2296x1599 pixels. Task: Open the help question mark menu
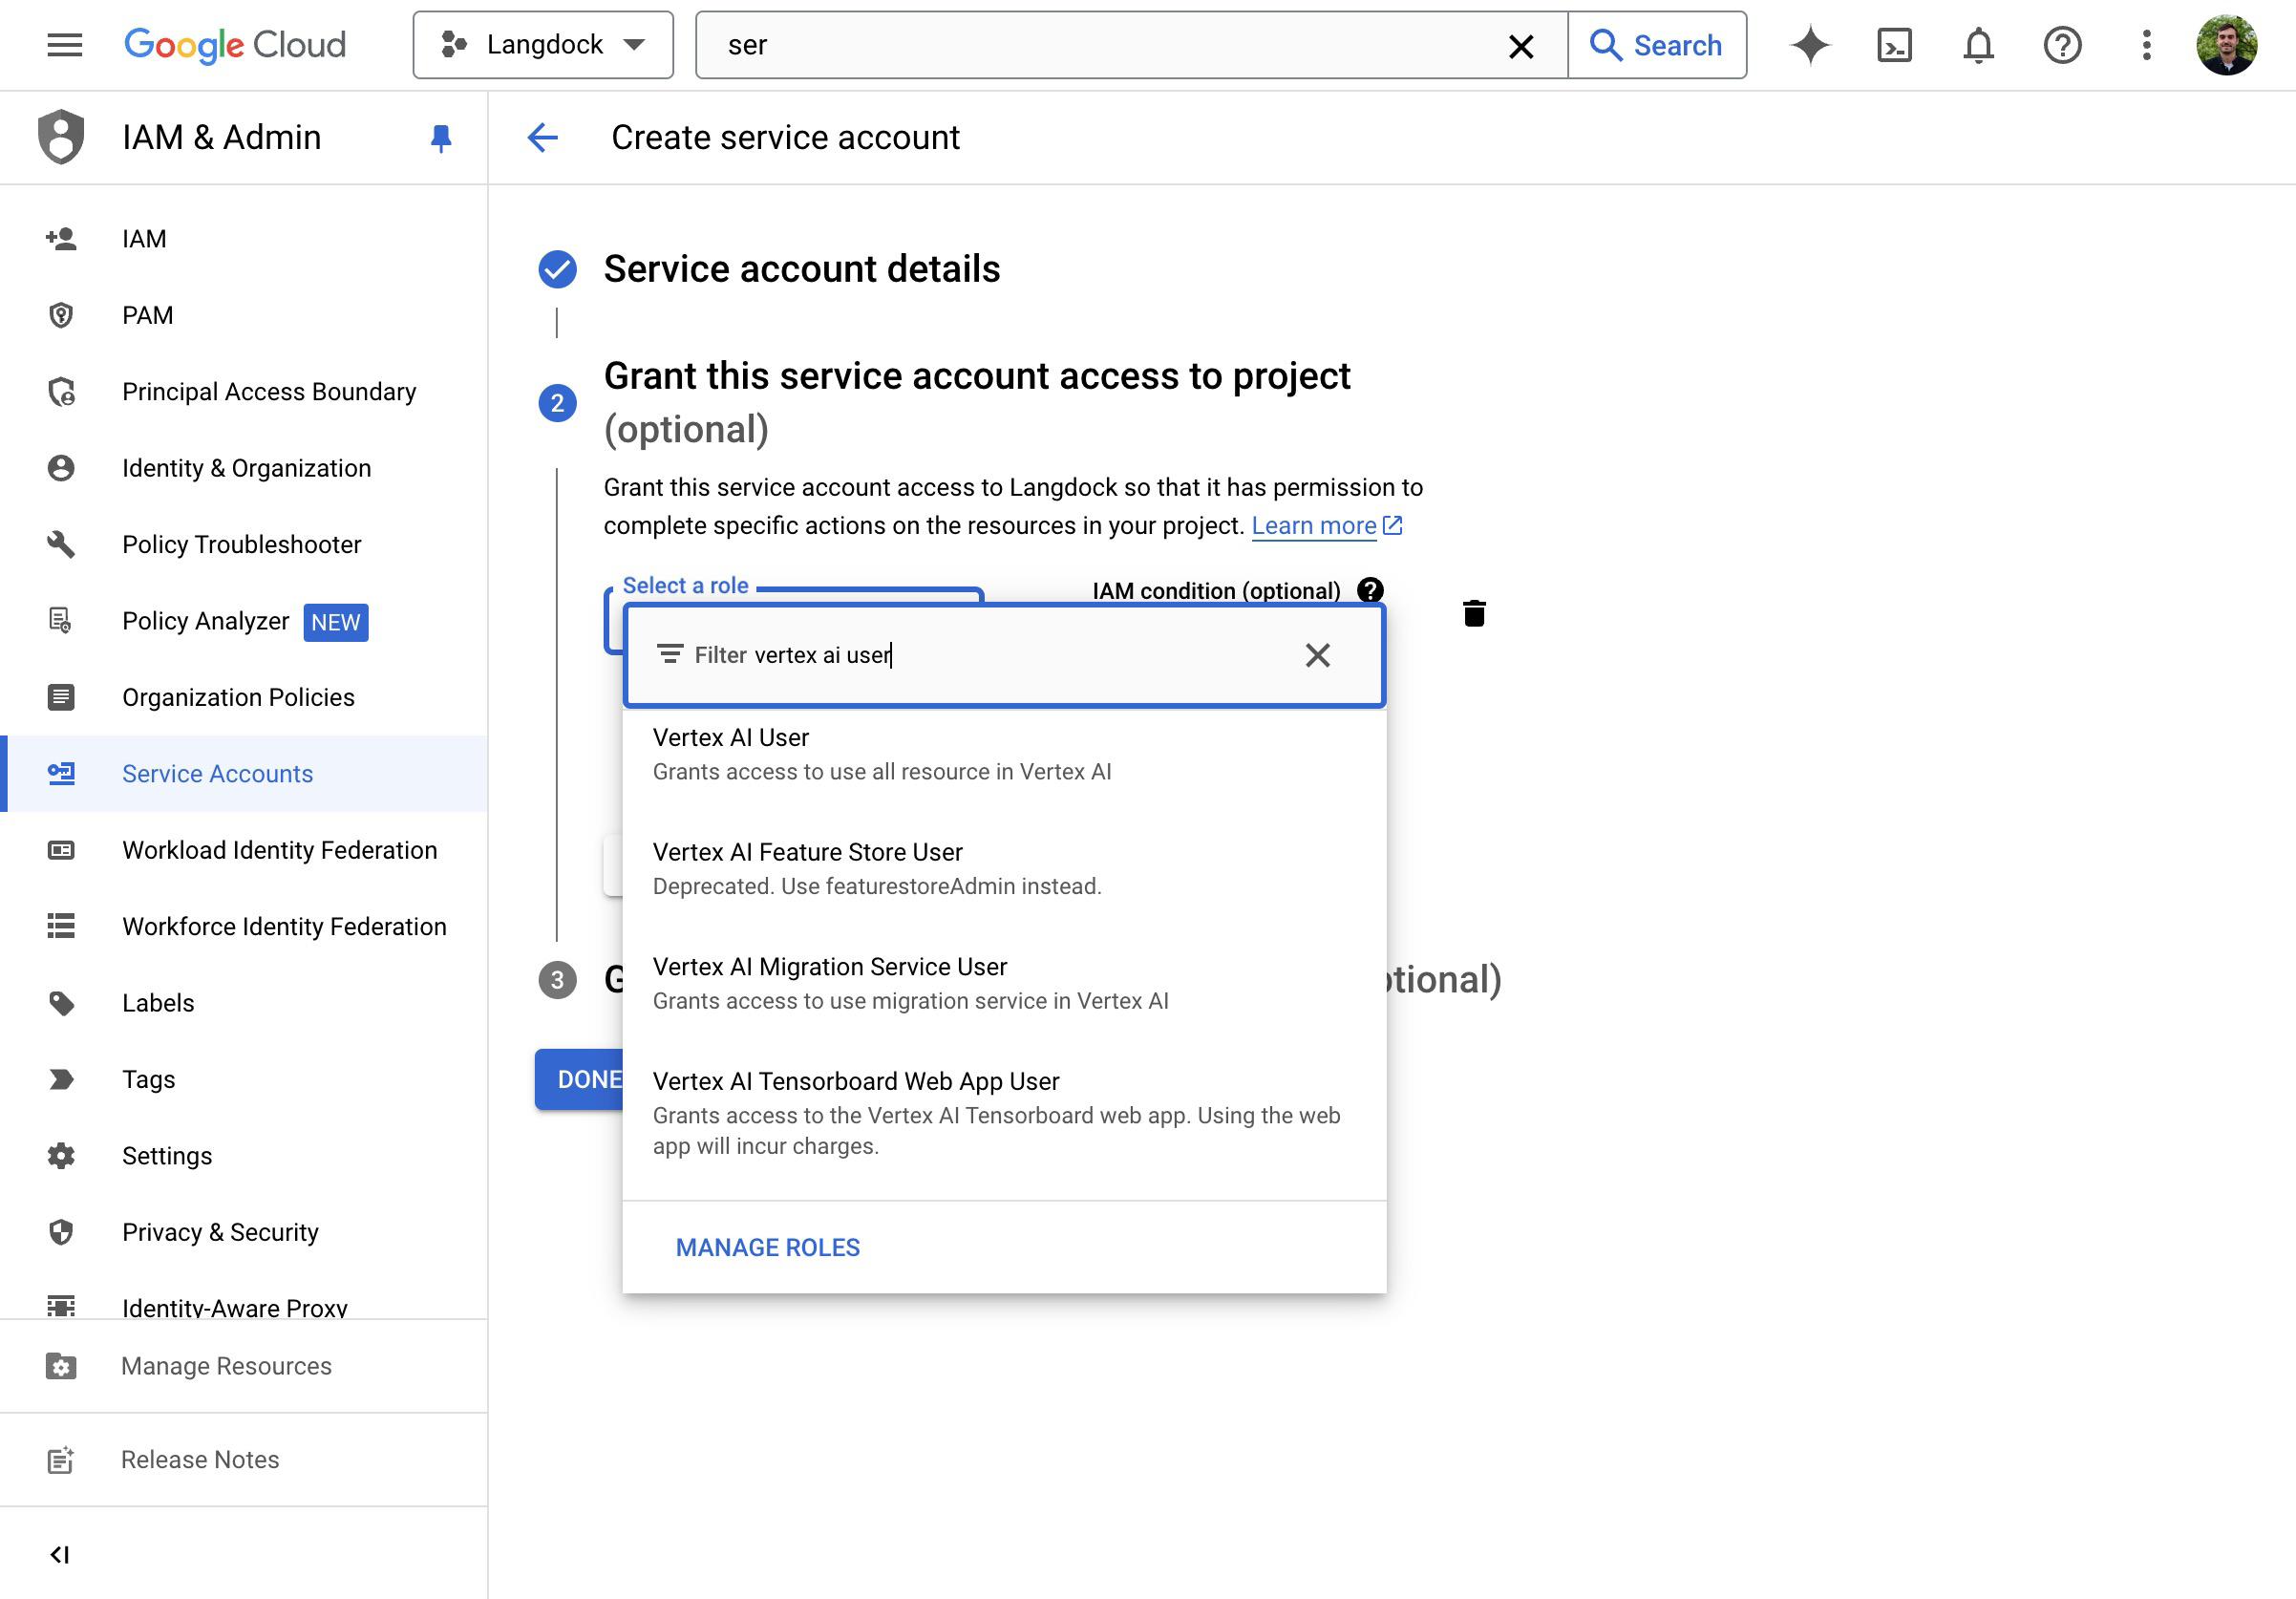click(2062, 45)
